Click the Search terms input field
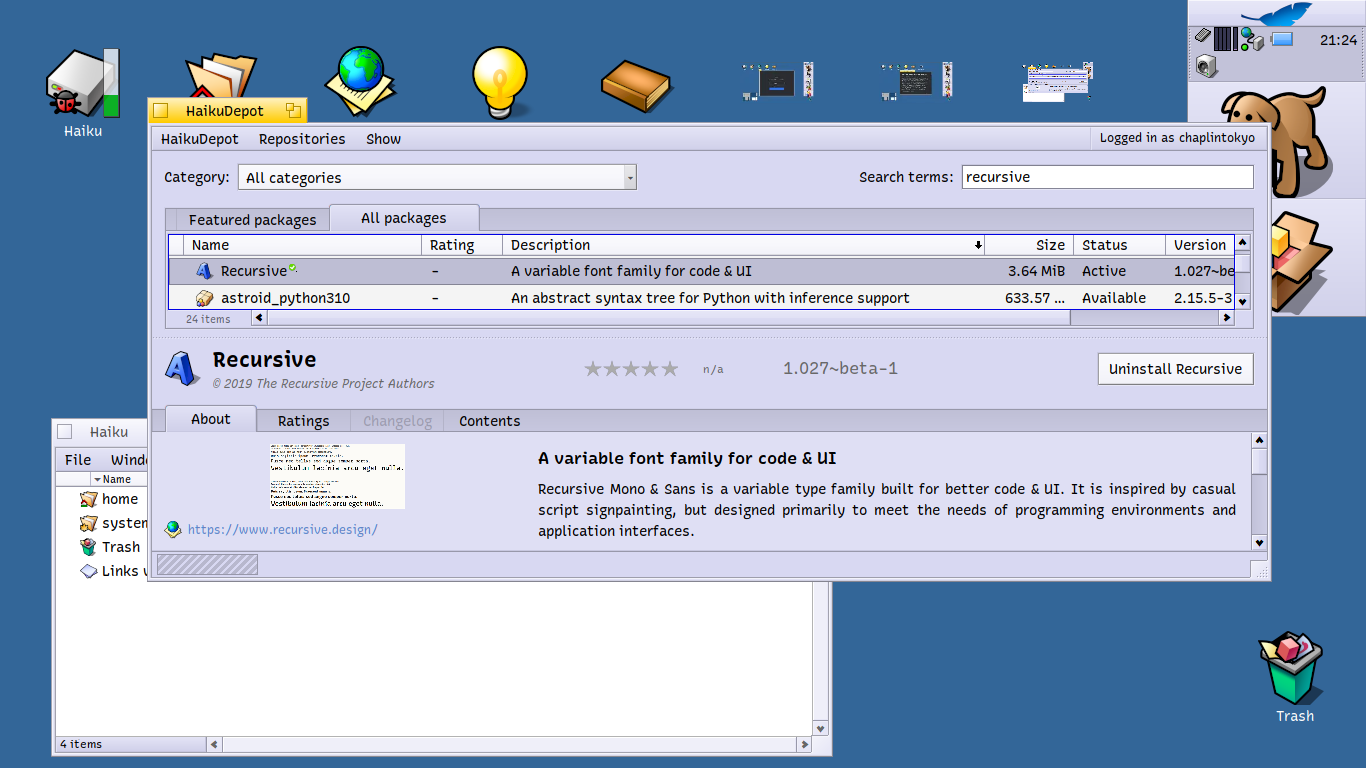The height and width of the screenshot is (768, 1366). coord(1107,177)
